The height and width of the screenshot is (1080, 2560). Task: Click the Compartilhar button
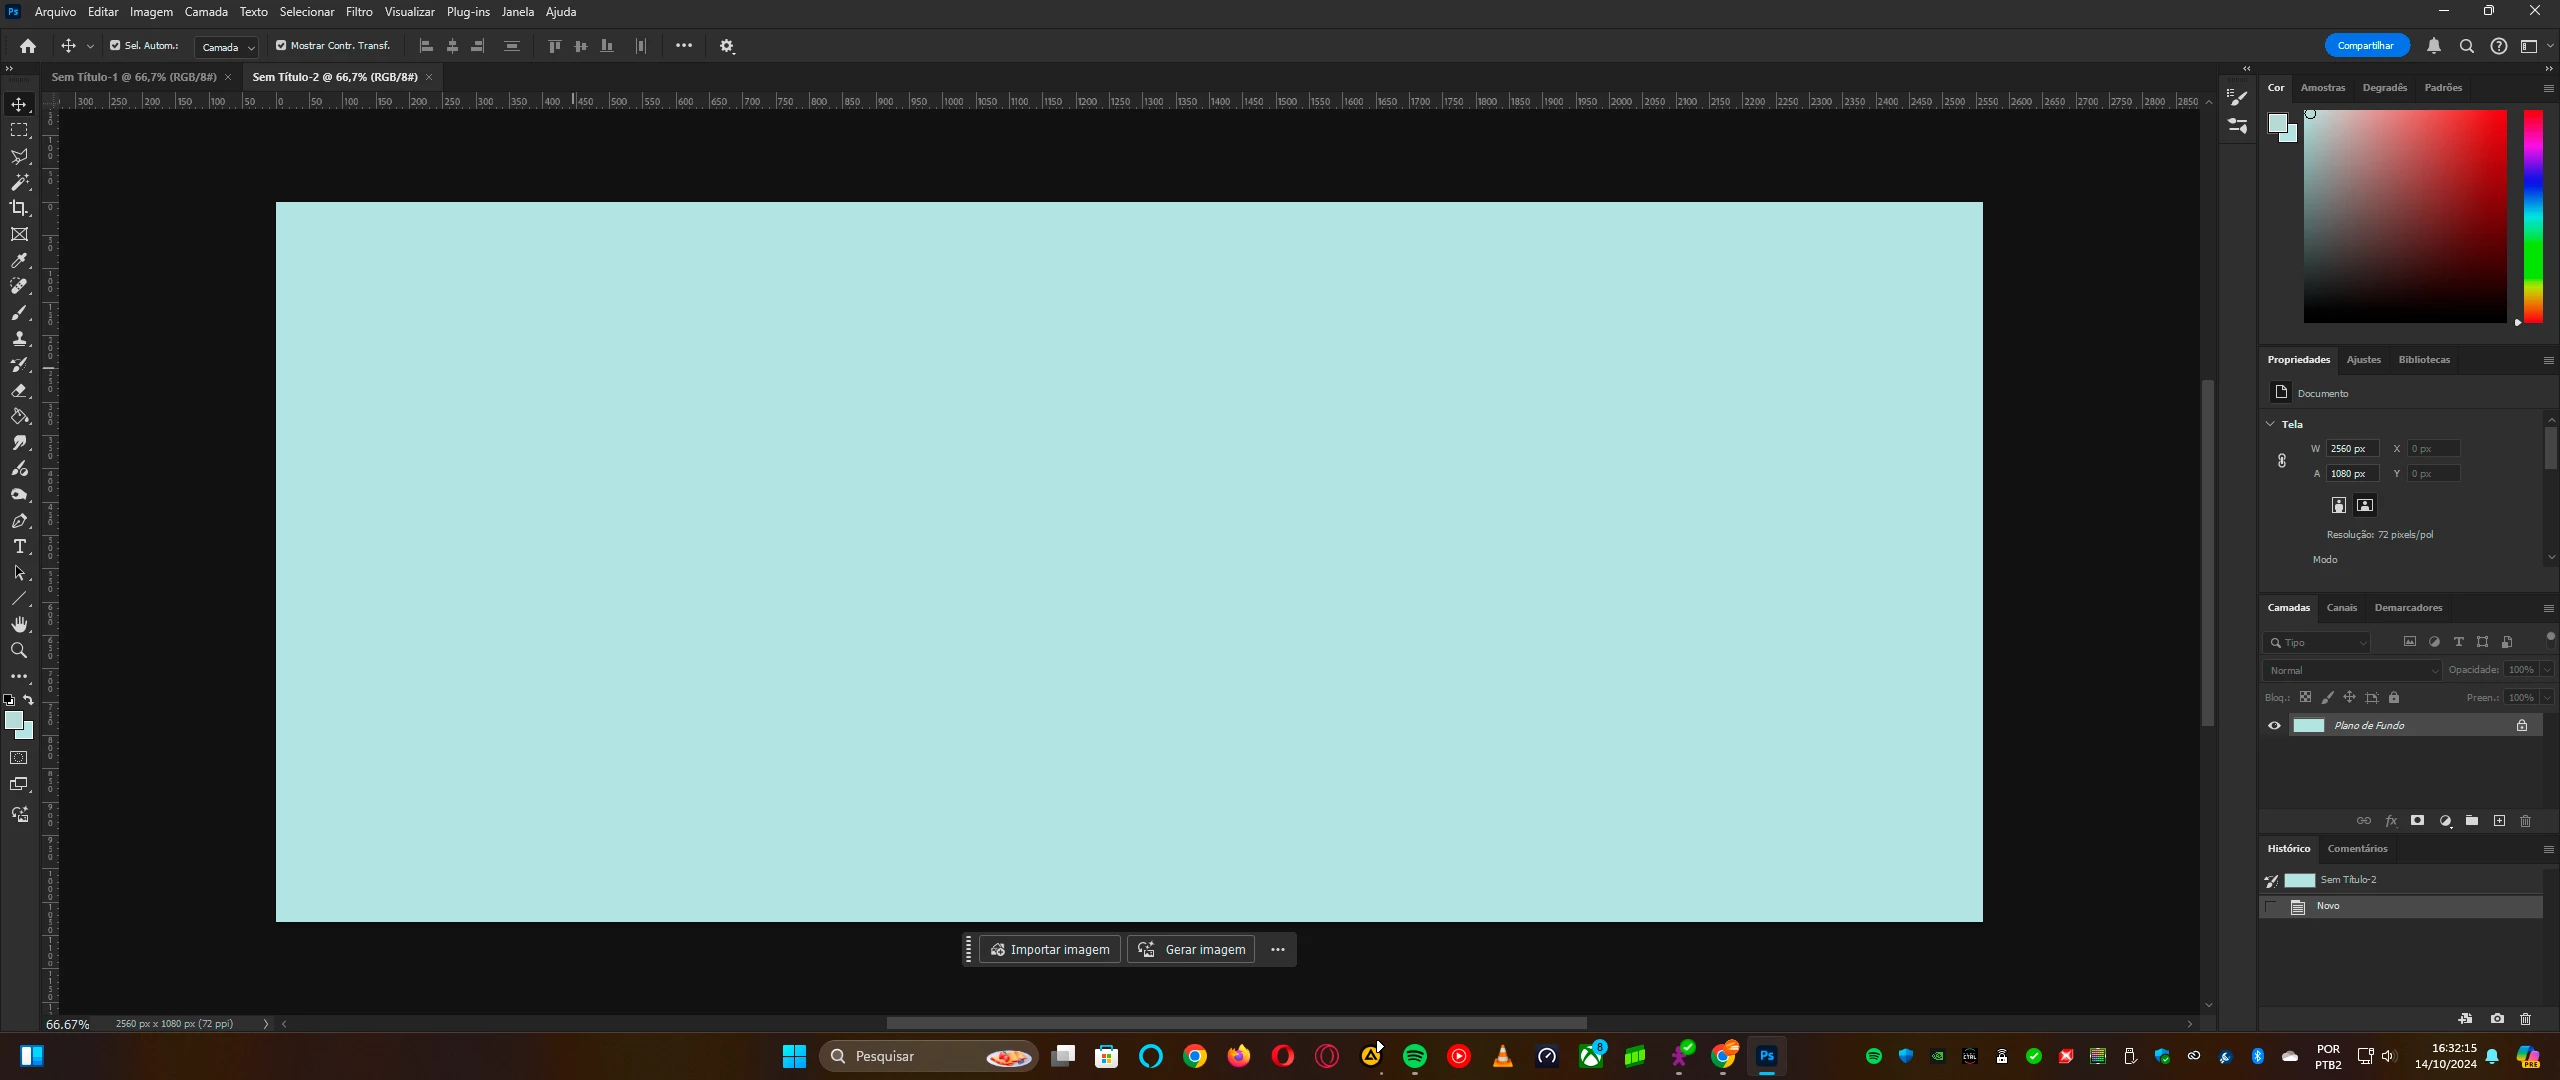pos(2366,45)
